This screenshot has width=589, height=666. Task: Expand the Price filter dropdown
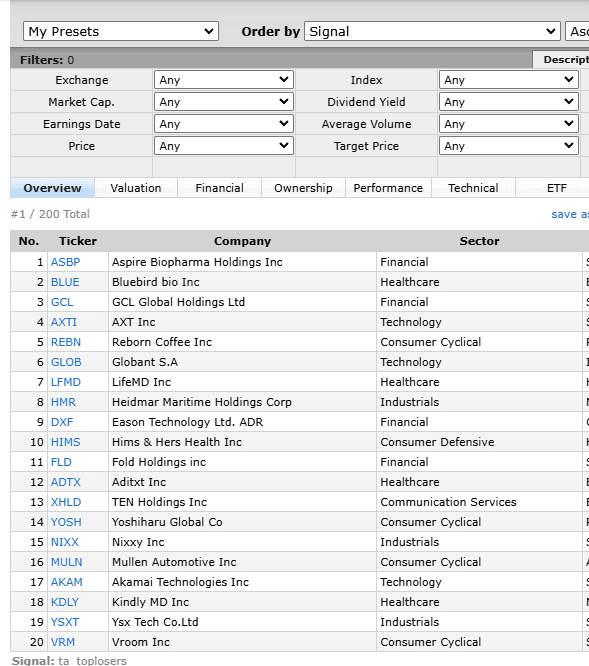pos(224,146)
